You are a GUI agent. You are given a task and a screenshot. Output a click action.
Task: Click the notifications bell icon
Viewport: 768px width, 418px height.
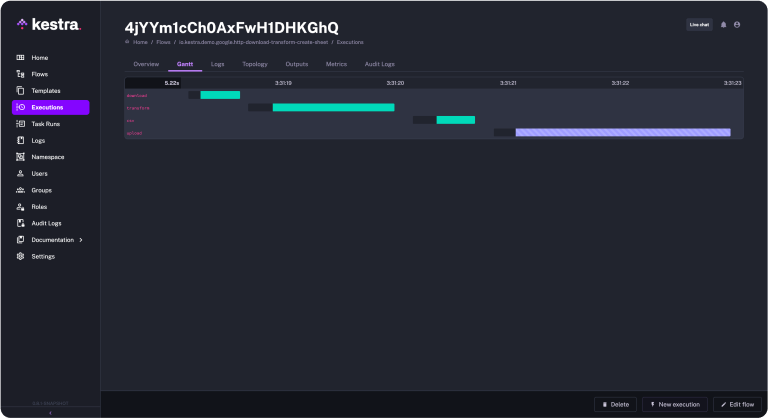click(723, 24)
